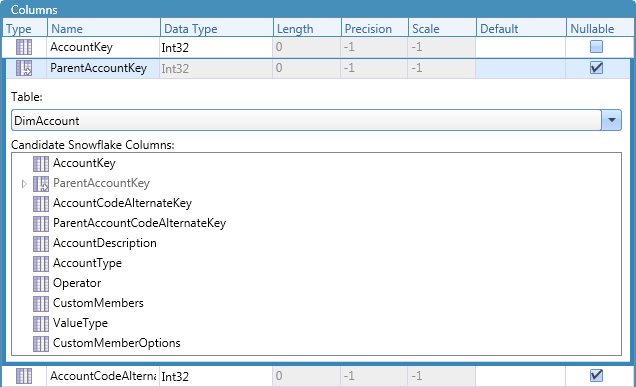
Task: Select AccountDescription candidate column
Action: [105, 243]
